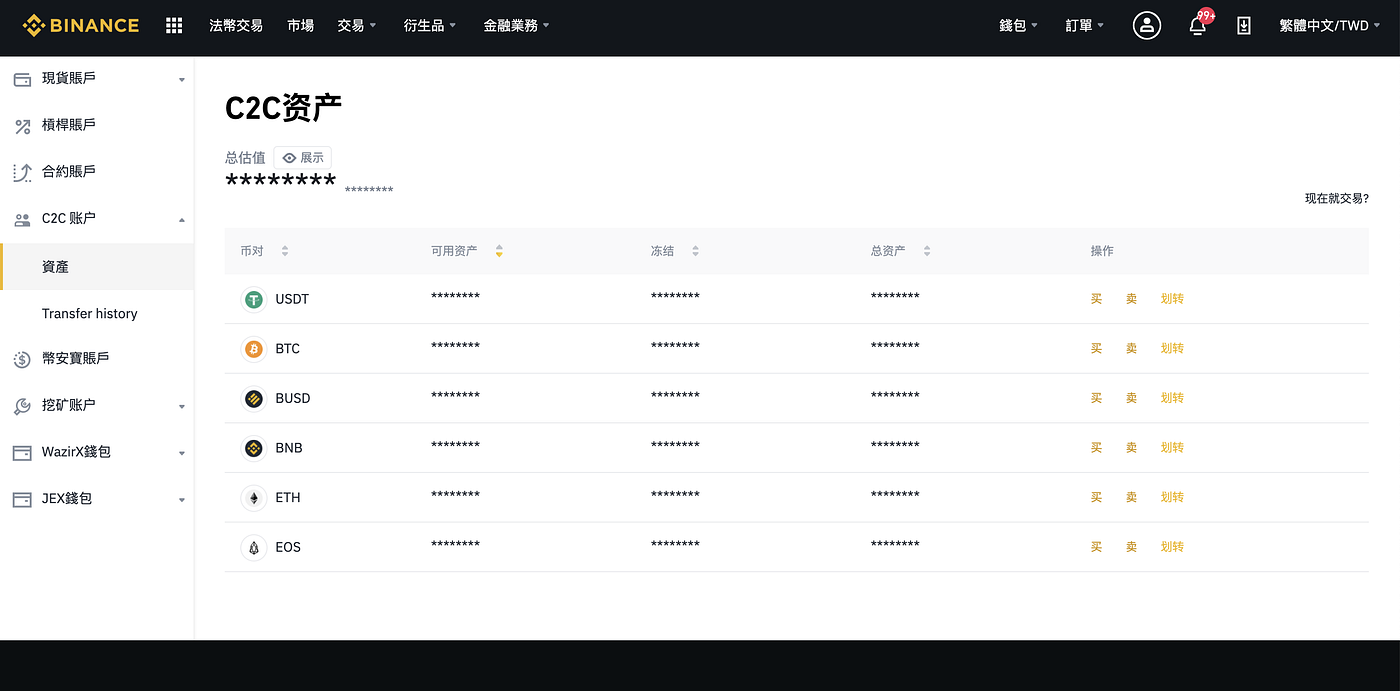Image resolution: width=1400 pixels, height=691 pixels.
Task: Expand the 挖矿账户 sidebar arrow
Action: [x=182, y=406]
